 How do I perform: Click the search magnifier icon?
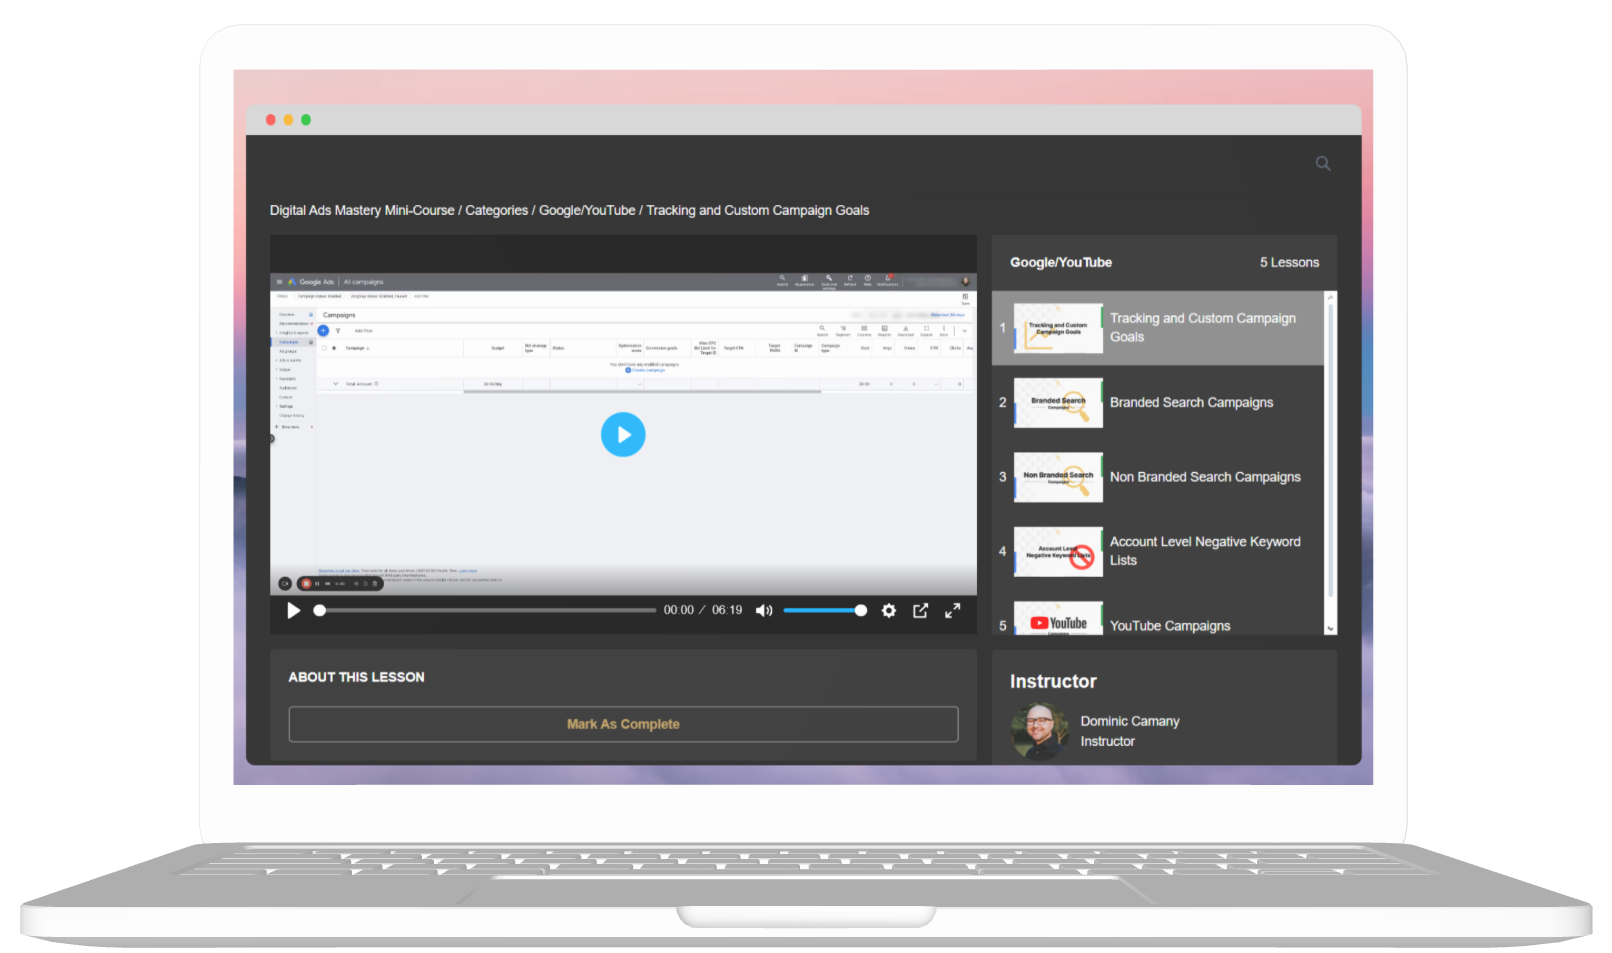coord(1323,164)
